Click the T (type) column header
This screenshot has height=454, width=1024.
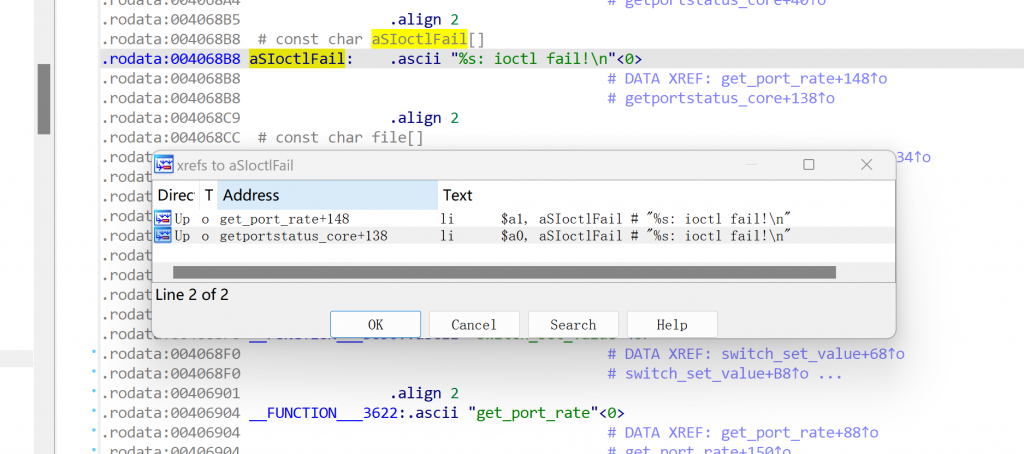208,195
